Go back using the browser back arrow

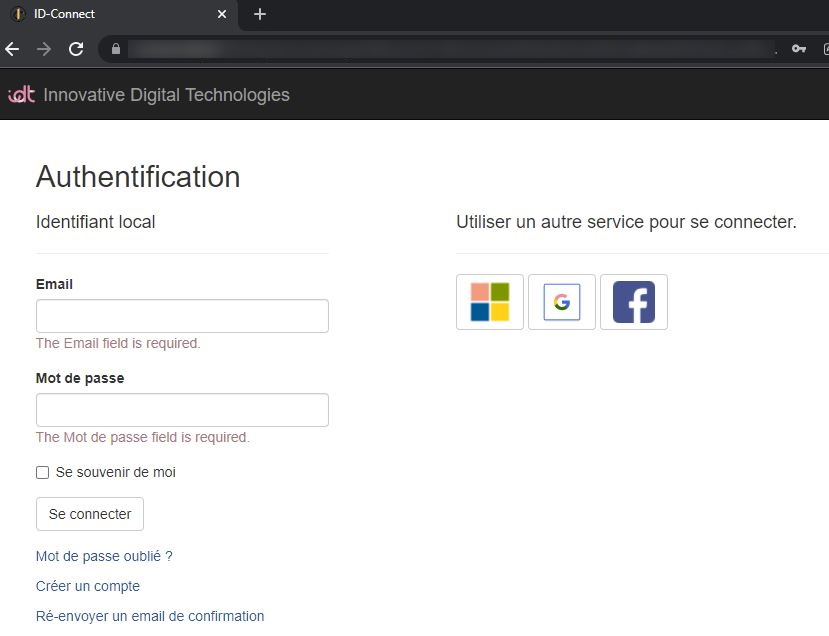[x=13, y=49]
